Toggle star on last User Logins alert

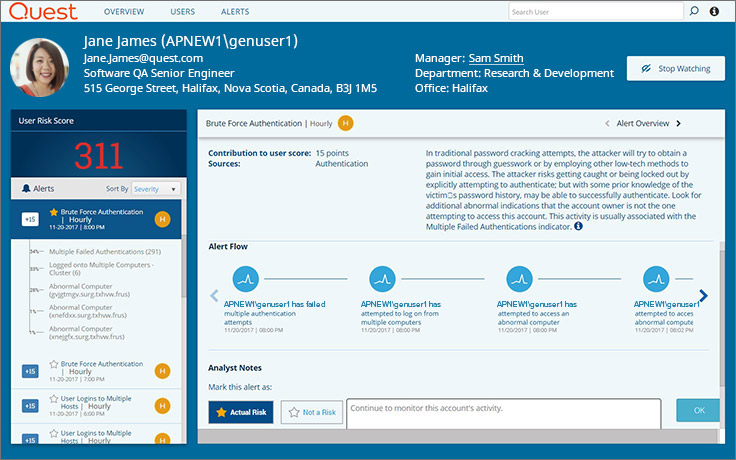(x=54, y=433)
